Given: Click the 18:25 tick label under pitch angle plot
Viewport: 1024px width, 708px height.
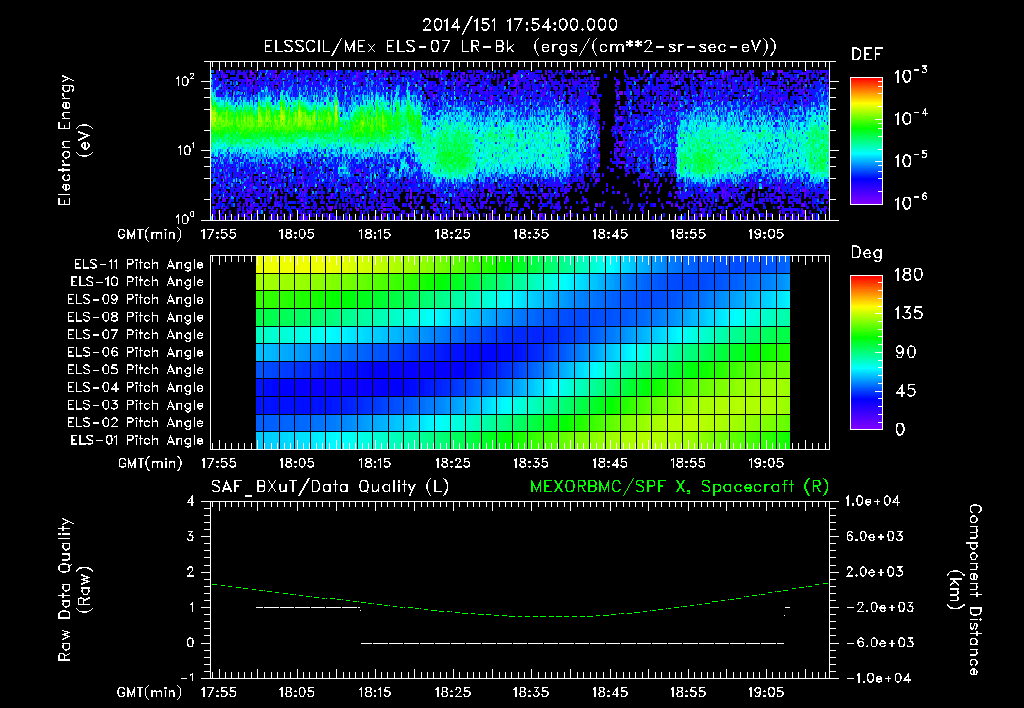Looking at the screenshot, I should [453, 463].
